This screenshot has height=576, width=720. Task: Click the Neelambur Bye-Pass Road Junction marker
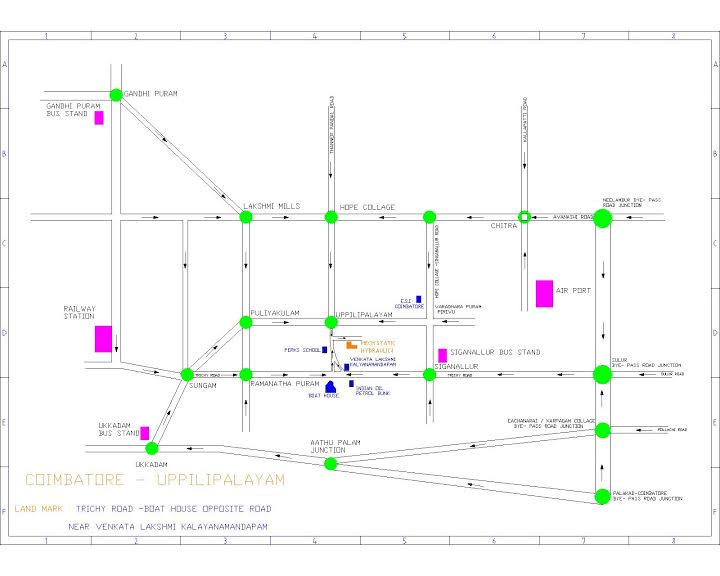(x=602, y=219)
